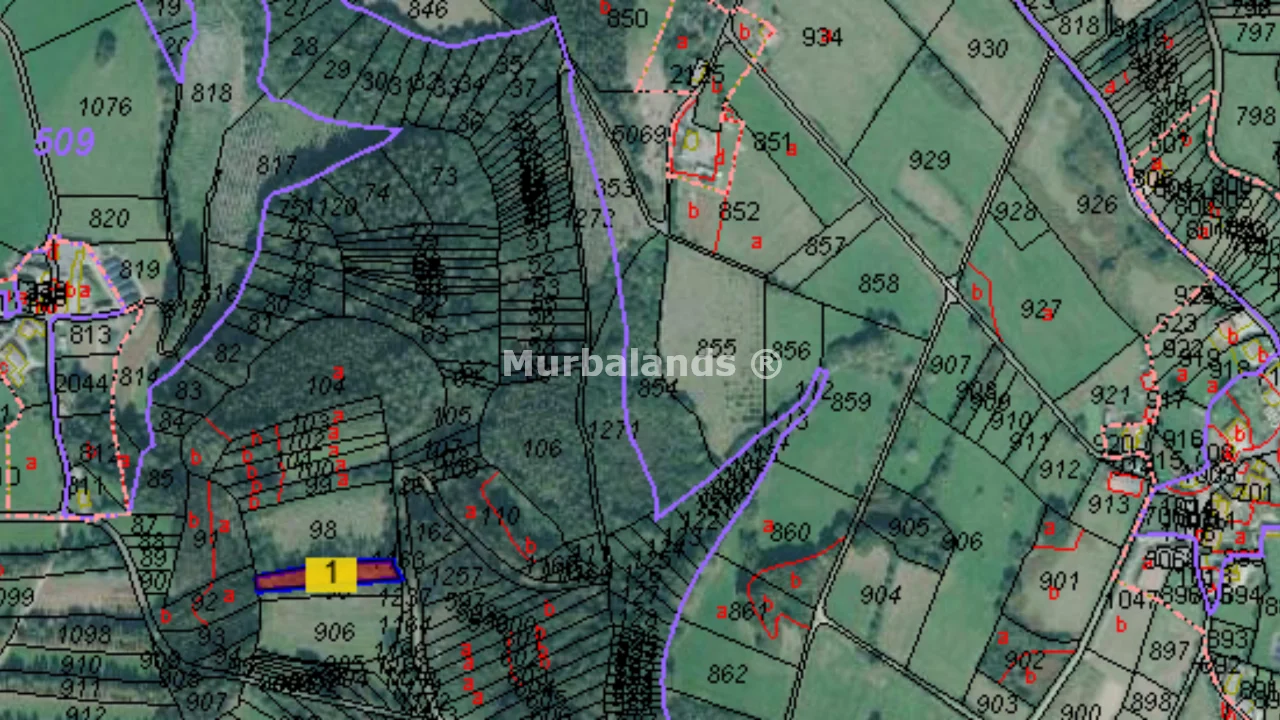The height and width of the screenshot is (720, 1280).
Task: Click parcel number 930
Action: point(986,48)
